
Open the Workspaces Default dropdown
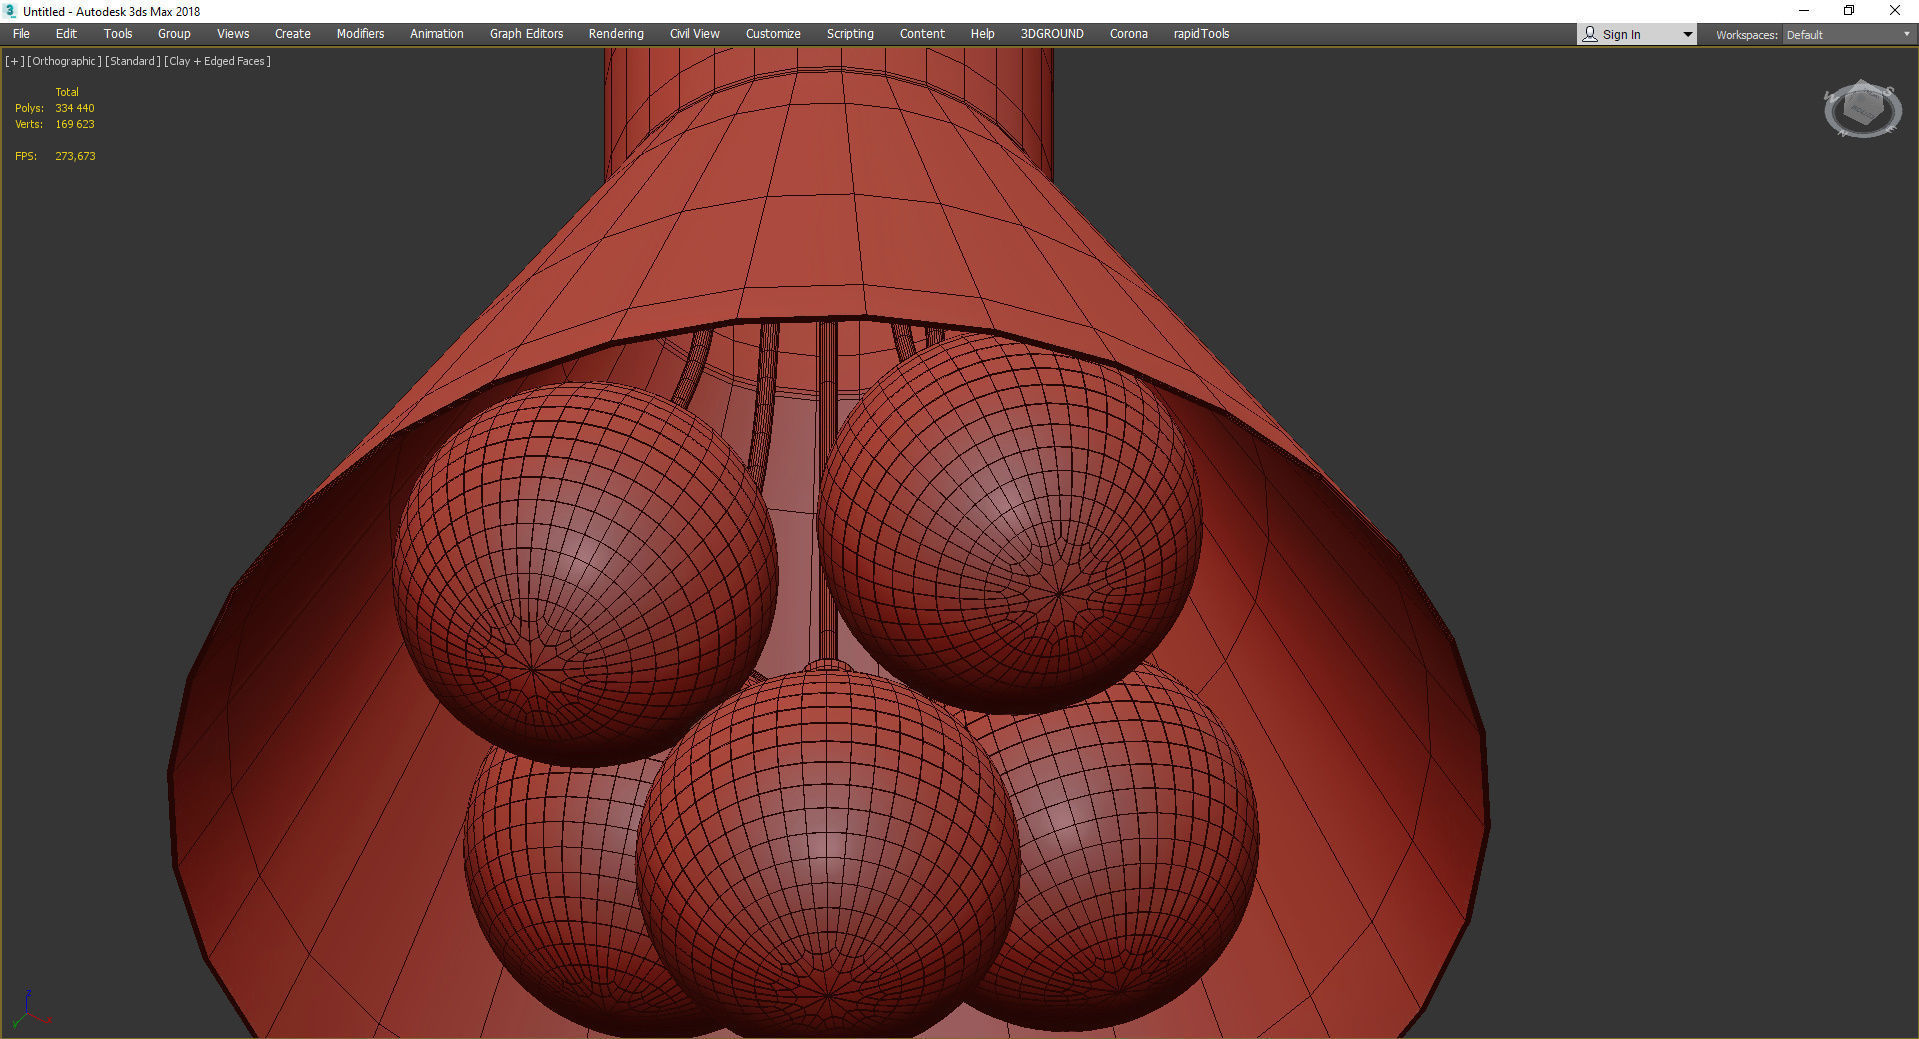click(x=1848, y=35)
